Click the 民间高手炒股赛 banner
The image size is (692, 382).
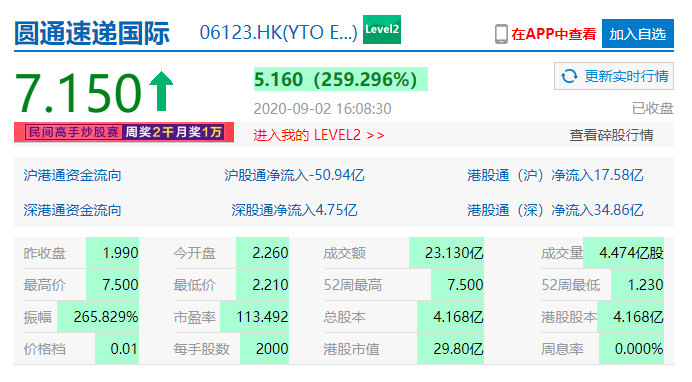(124, 132)
